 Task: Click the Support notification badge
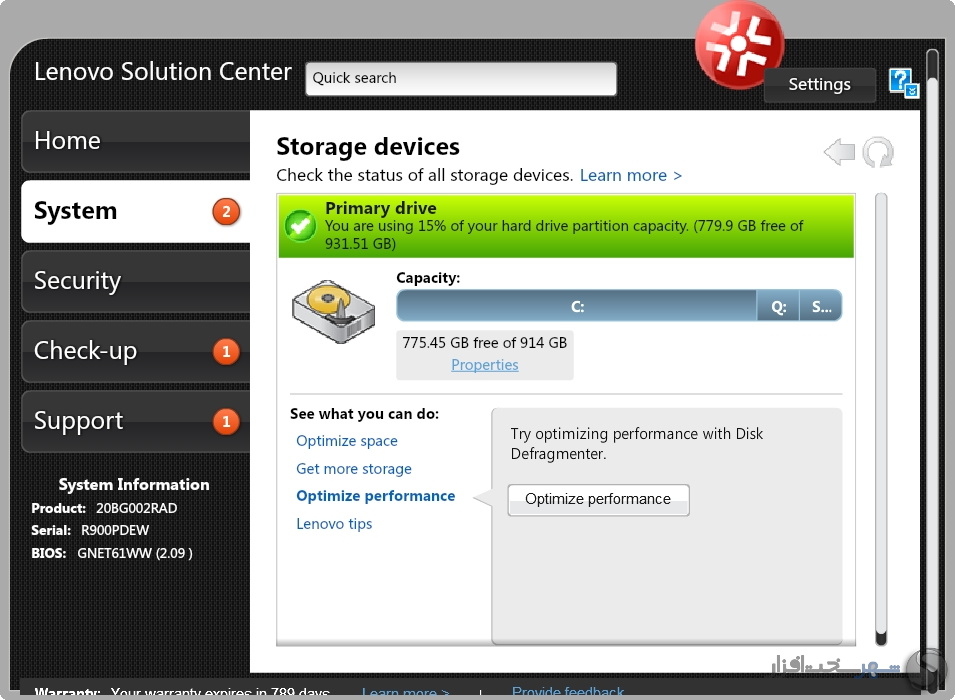pyautogui.click(x=226, y=422)
